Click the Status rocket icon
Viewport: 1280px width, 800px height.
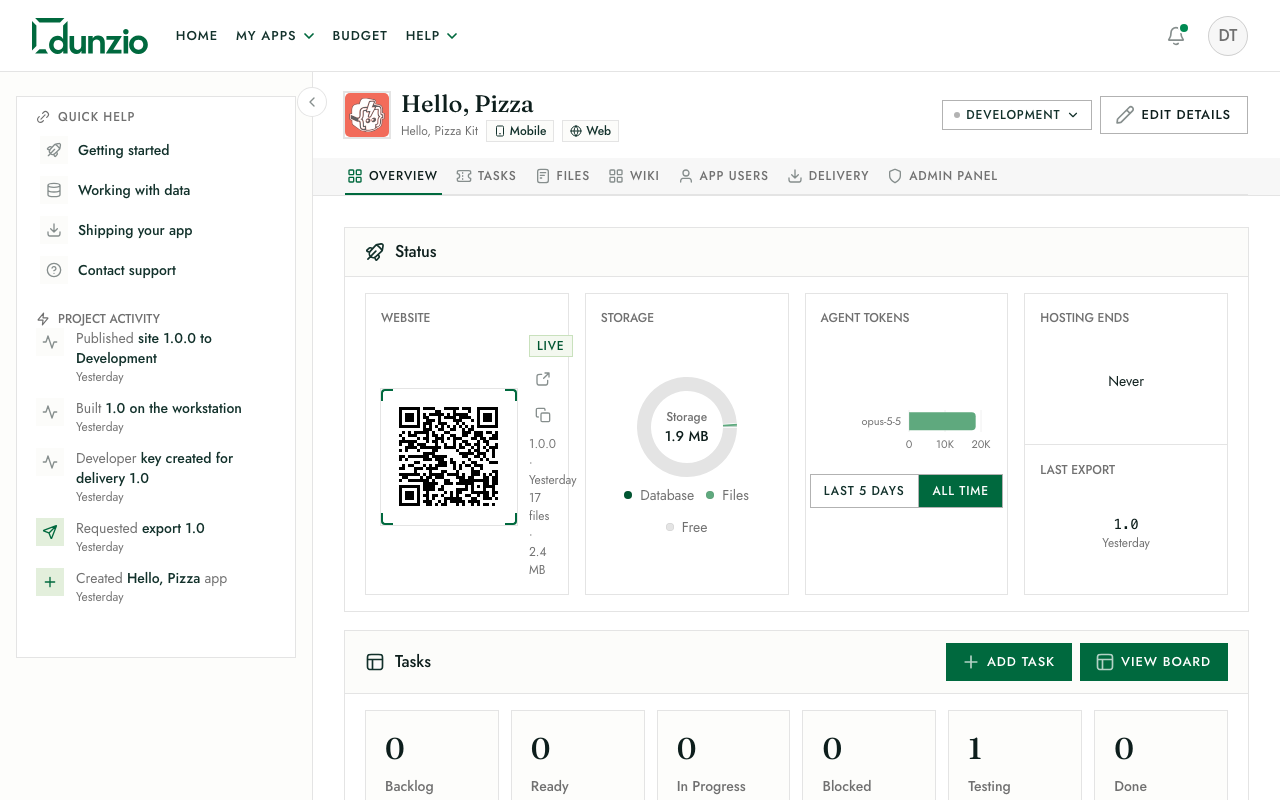pyautogui.click(x=375, y=252)
